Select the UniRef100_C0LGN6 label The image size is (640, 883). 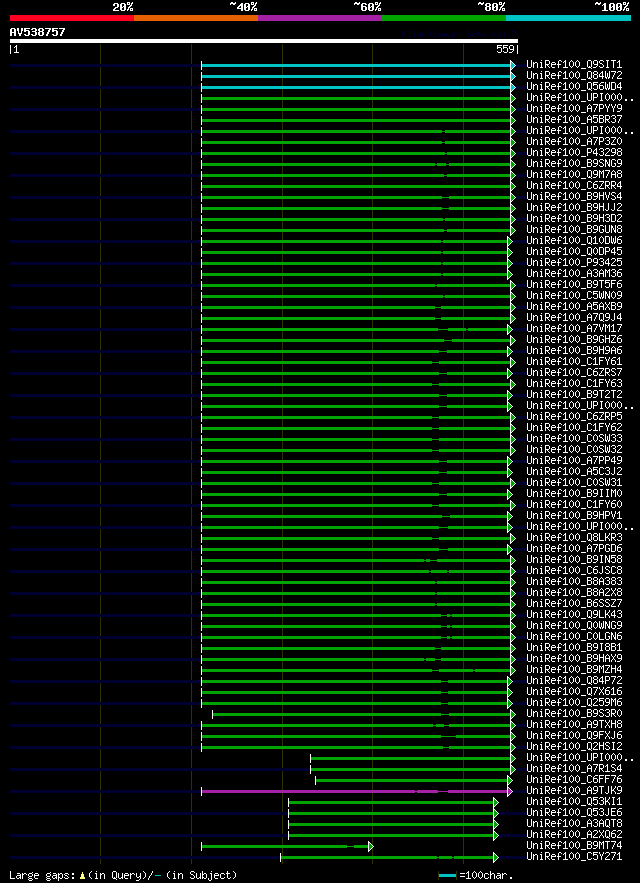(574, 637)
